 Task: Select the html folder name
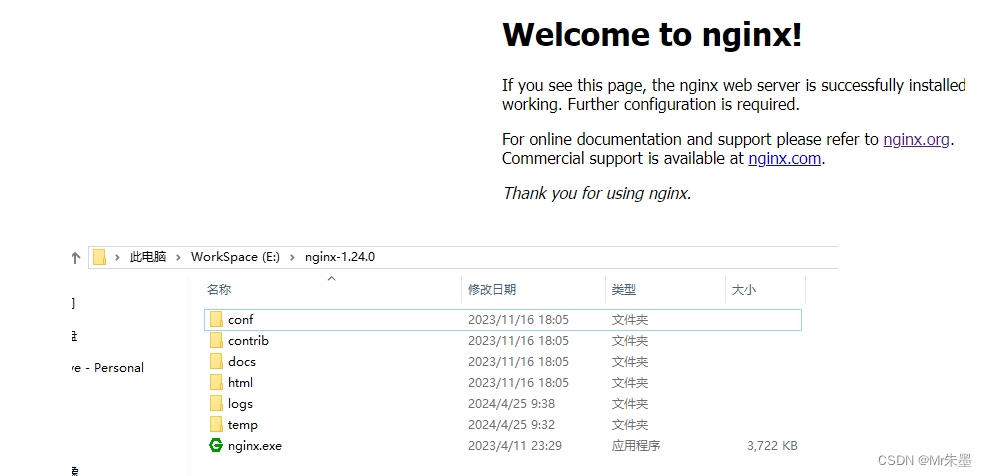240,383
